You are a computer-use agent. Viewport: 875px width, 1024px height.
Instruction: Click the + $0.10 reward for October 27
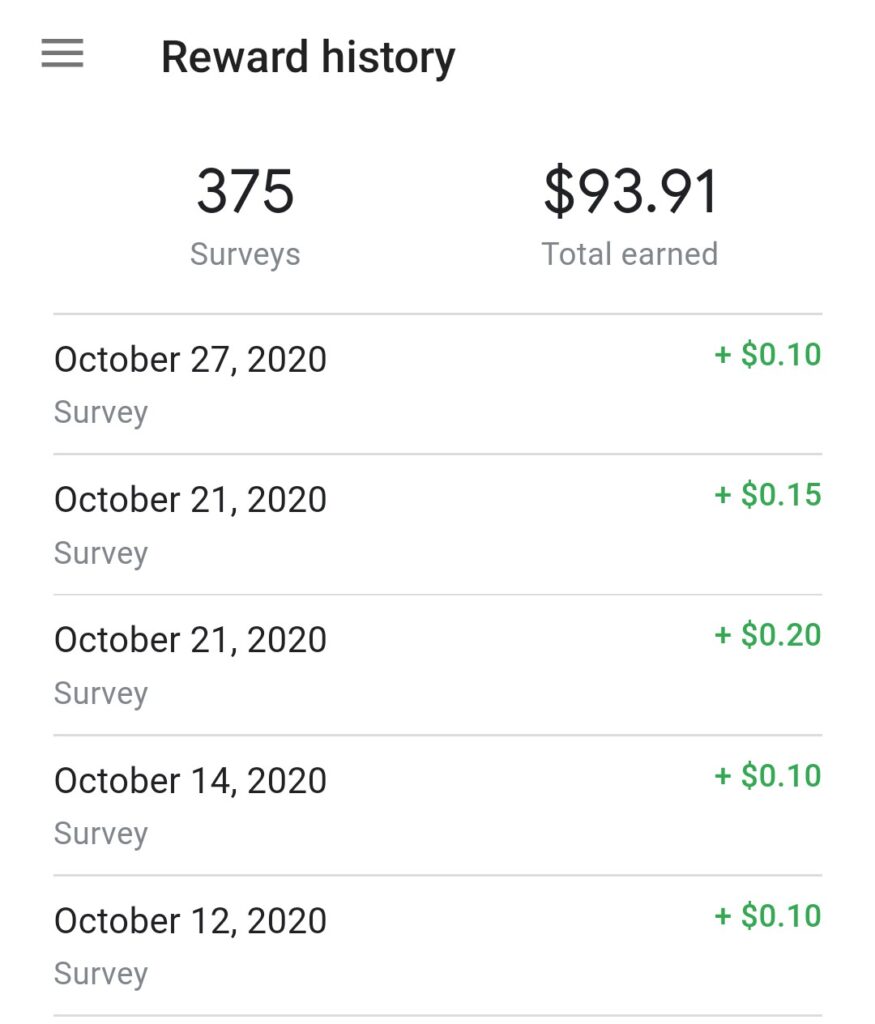pyautogui.click(x=768, y=355)
